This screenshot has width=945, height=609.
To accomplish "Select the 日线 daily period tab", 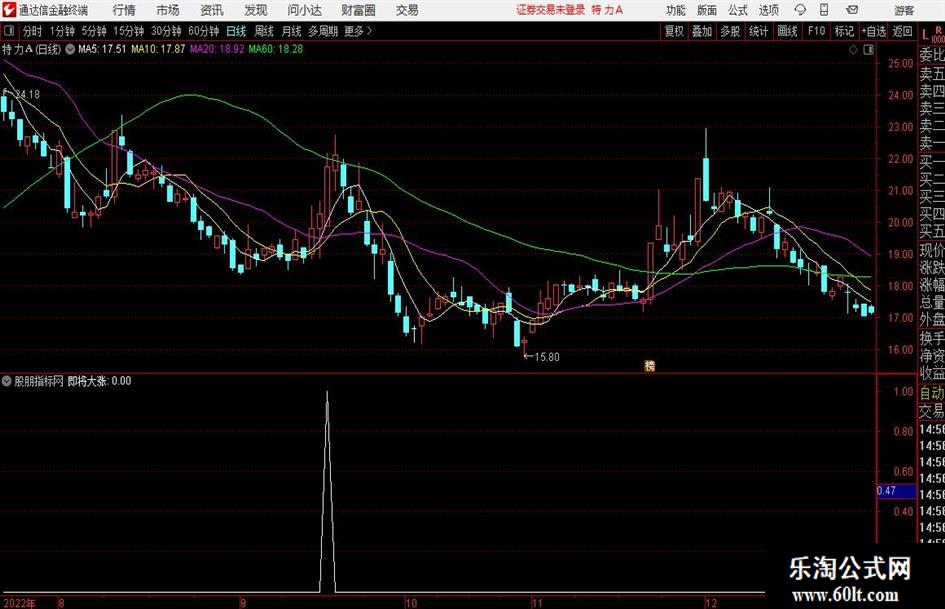I will pyautogui.click(x=236, y=31).
